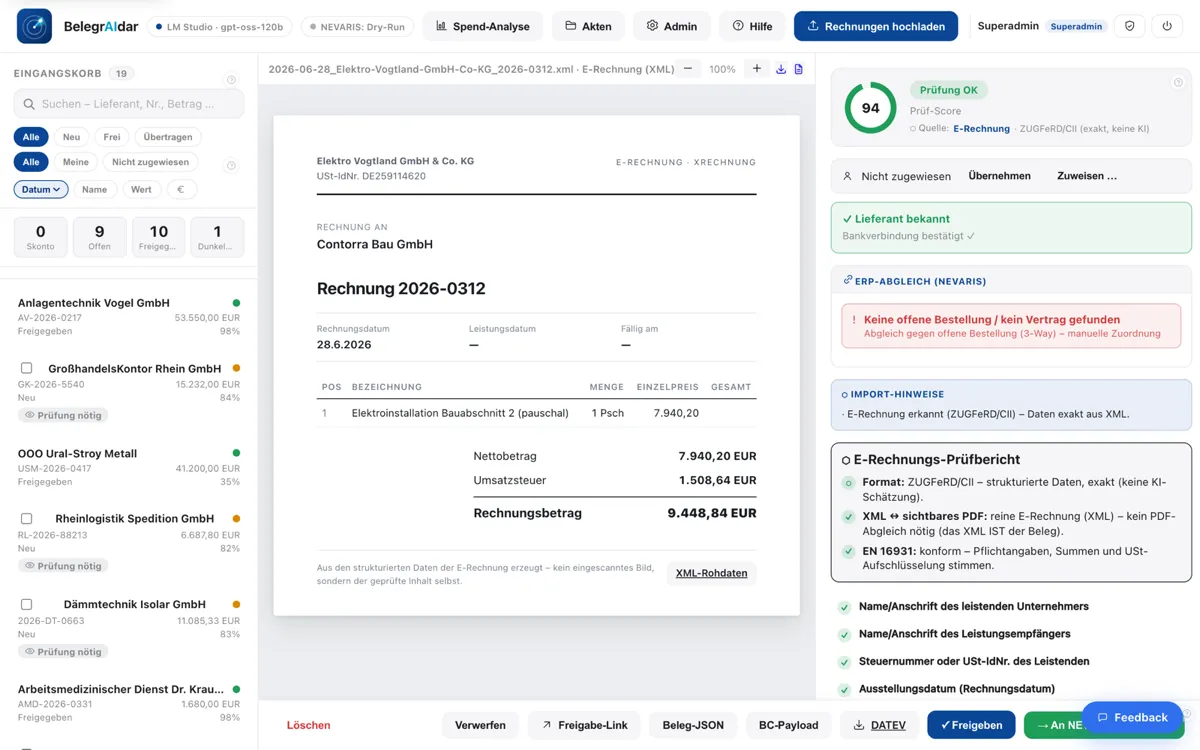Open the help icon on the Prüf-Score card

[x=1178, y=83]
